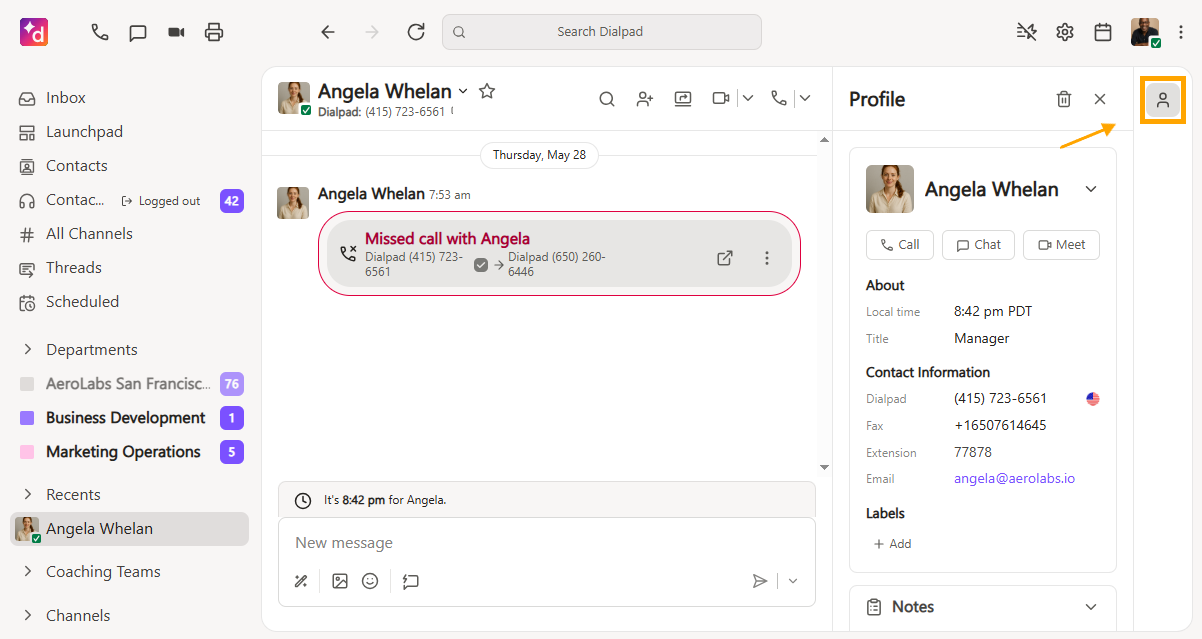Expand Angela Whelan profile card chevron
The width and height of the screenshot is (1202, 639).
pyautogui.click(x=1091, y=189)
